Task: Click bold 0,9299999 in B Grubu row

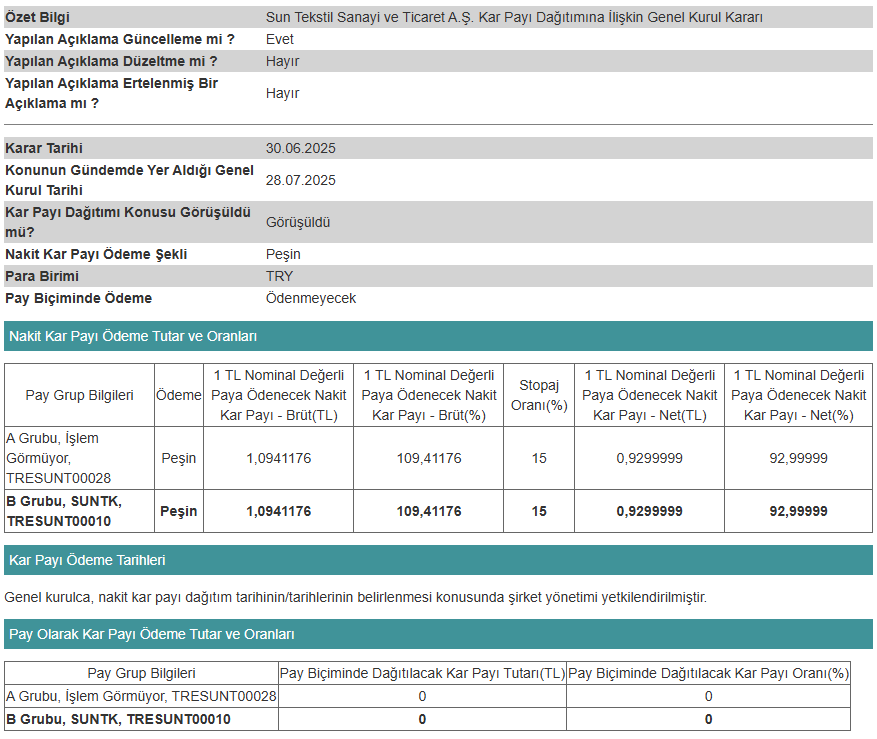Action: [x=649, y=511]
